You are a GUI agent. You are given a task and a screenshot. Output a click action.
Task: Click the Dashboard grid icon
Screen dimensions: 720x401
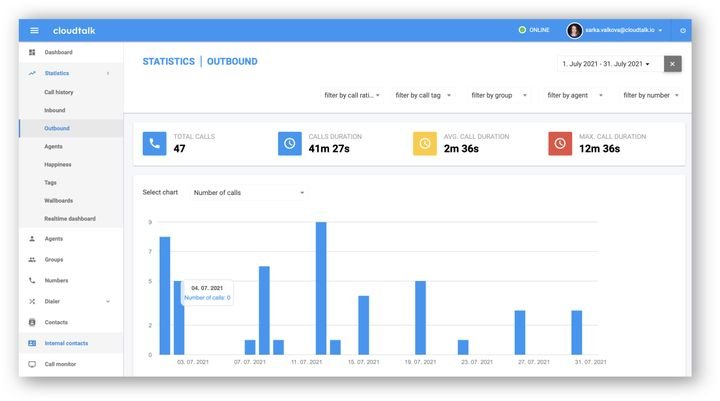point(32,52)
